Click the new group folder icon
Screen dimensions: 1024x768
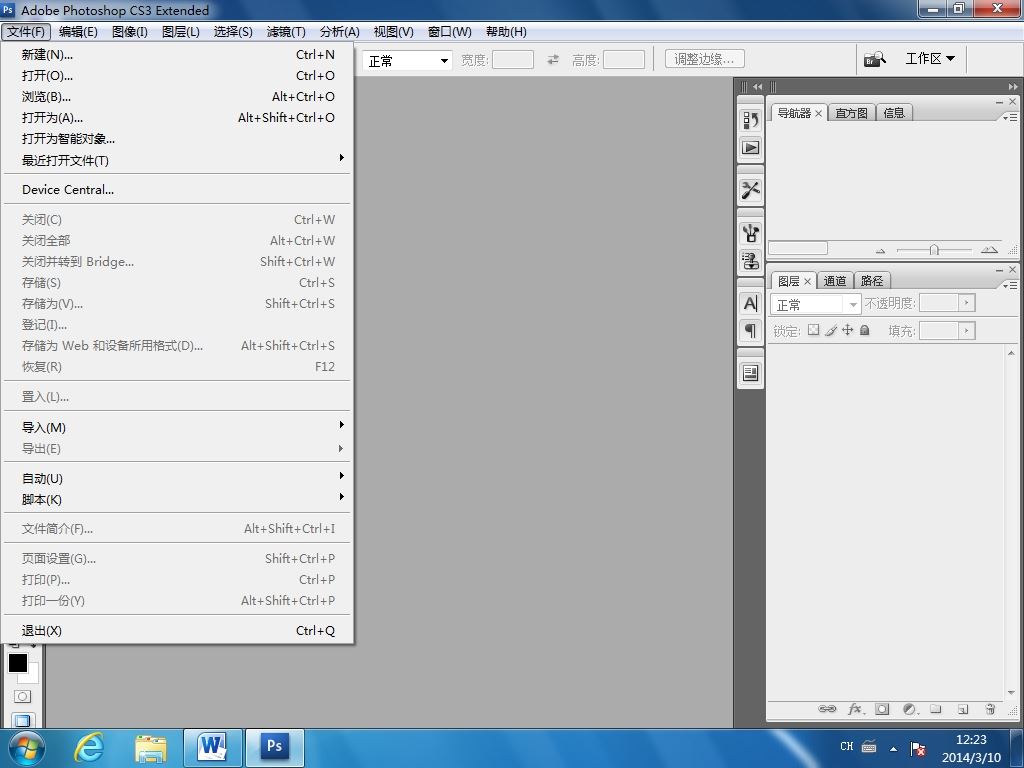click(x=936, y=709)
